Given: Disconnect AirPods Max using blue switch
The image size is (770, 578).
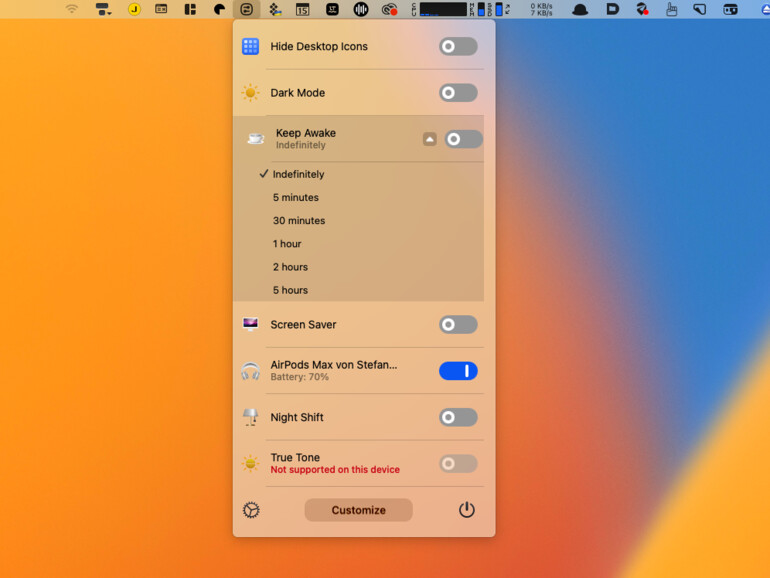Looking at the screenshot, I should coord(458,371).
